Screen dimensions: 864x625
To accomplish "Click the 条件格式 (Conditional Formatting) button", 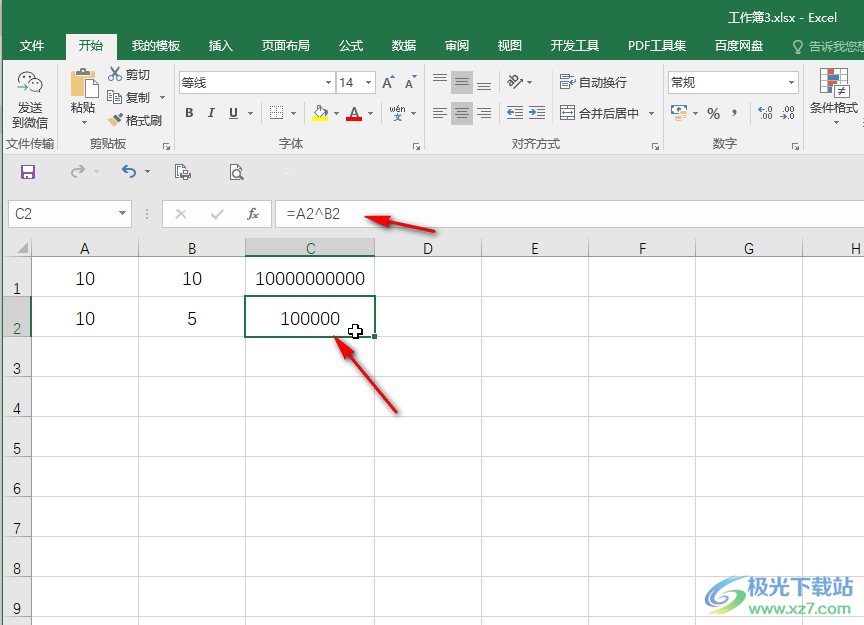I will point(833,93).
